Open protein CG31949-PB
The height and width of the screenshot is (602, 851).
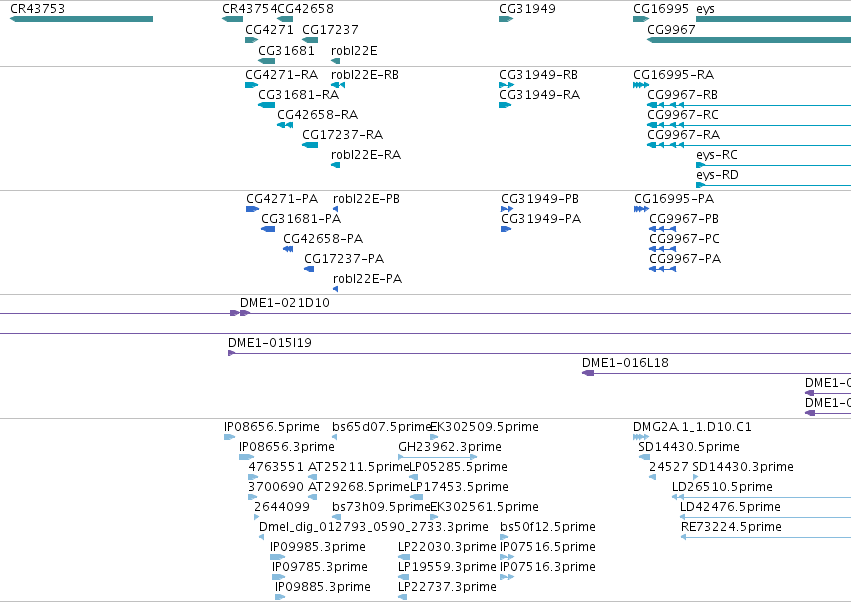click(x=507, y=209)
